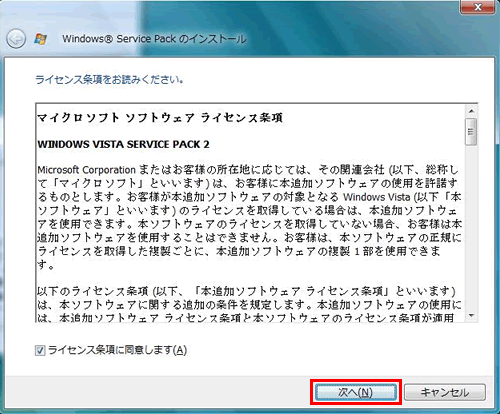Click the キャンセル button
Viewport: 500px width, 414px height.
[x=445, y=392]
